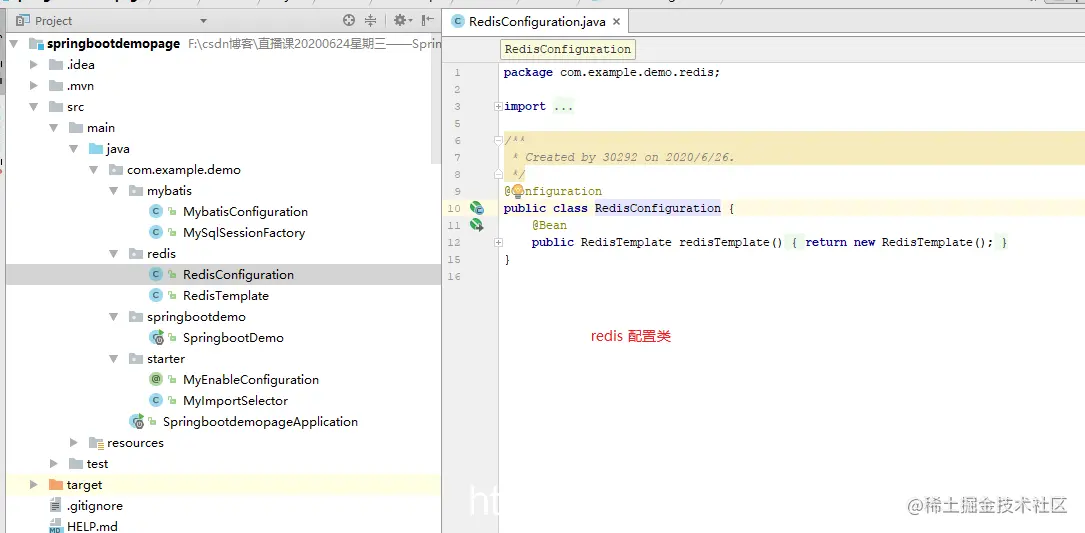Expand the folded import block
The width and height of the screenshot is (1085, 533).
point(498,107)
